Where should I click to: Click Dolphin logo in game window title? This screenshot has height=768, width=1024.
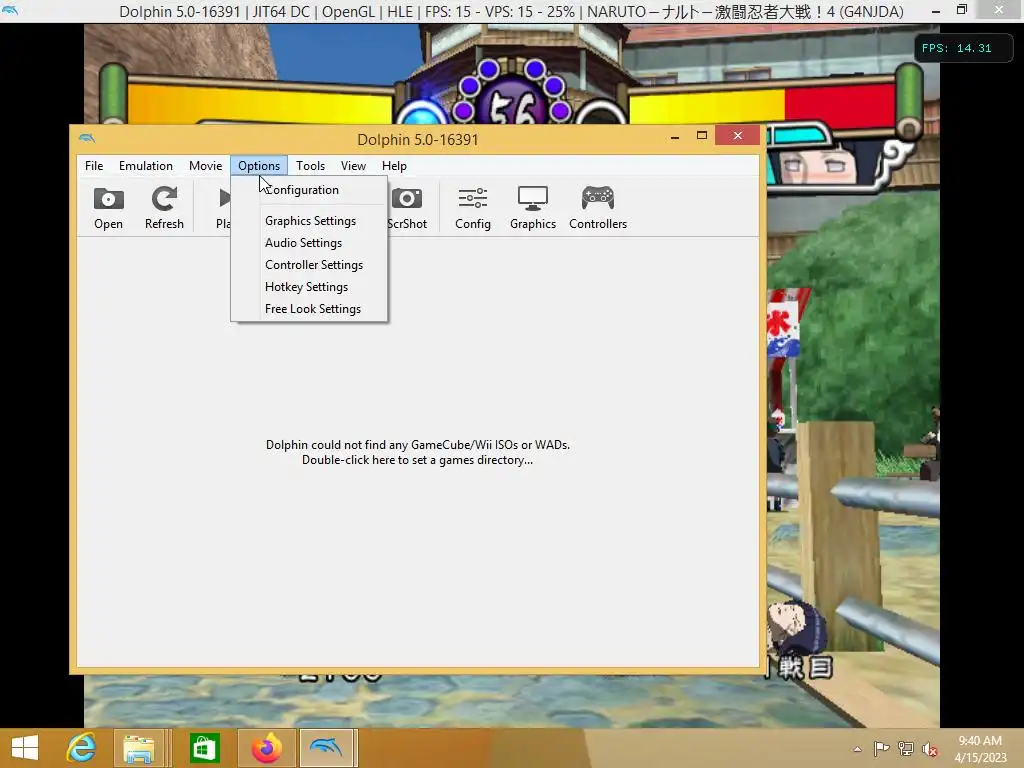10,10
